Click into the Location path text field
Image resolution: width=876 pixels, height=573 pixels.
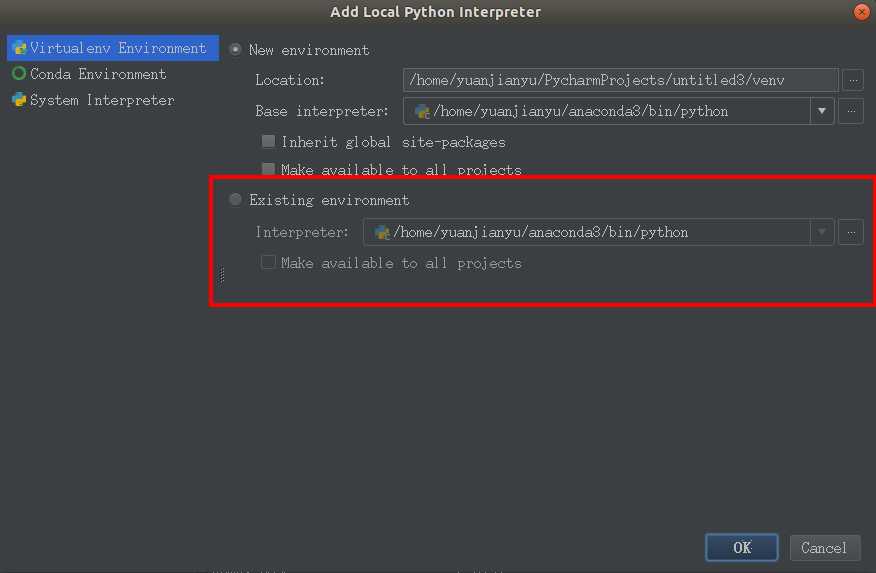click(x=620, y=80)
